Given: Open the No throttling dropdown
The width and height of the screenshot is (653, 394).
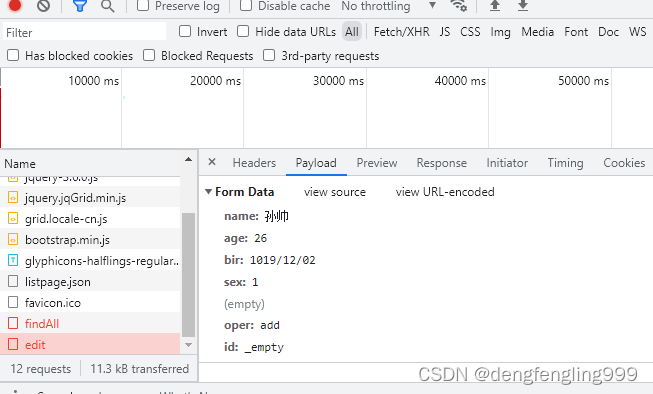Looking at the screenshot, I should click(389, 6).
